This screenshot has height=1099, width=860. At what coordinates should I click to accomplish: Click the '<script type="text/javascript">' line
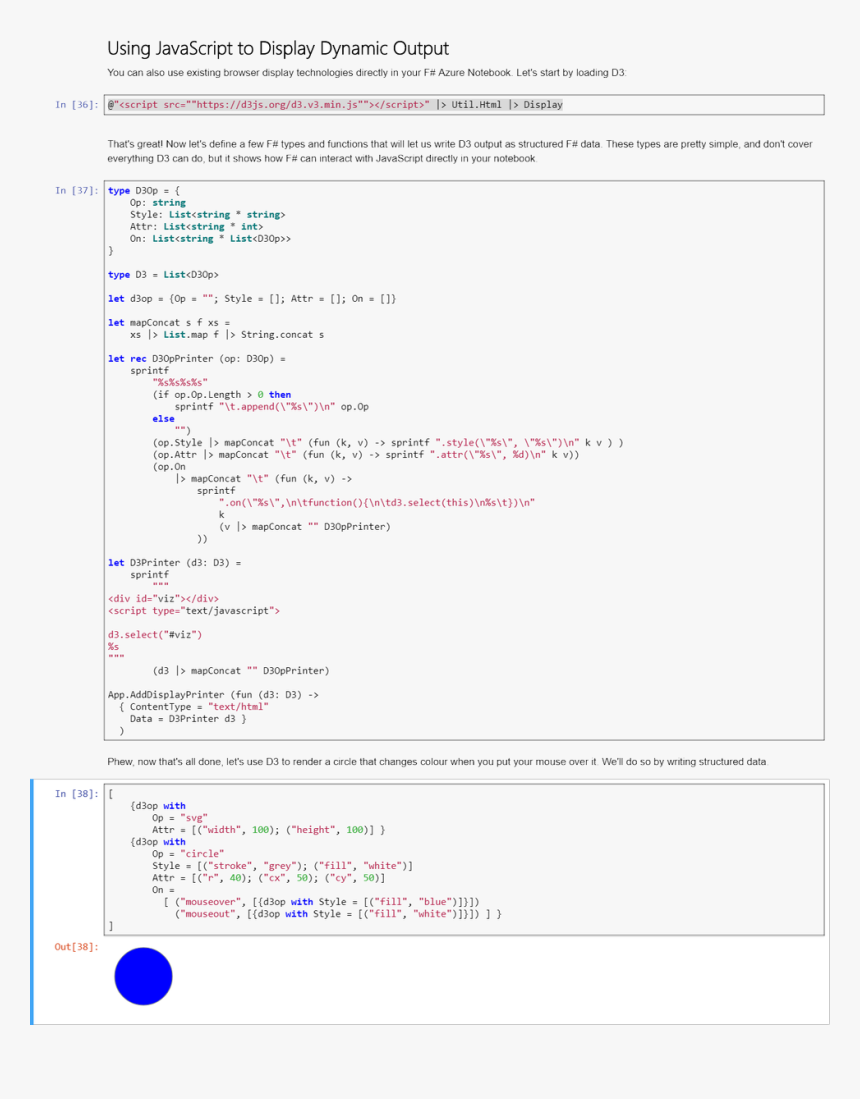(x=194, y=610)
